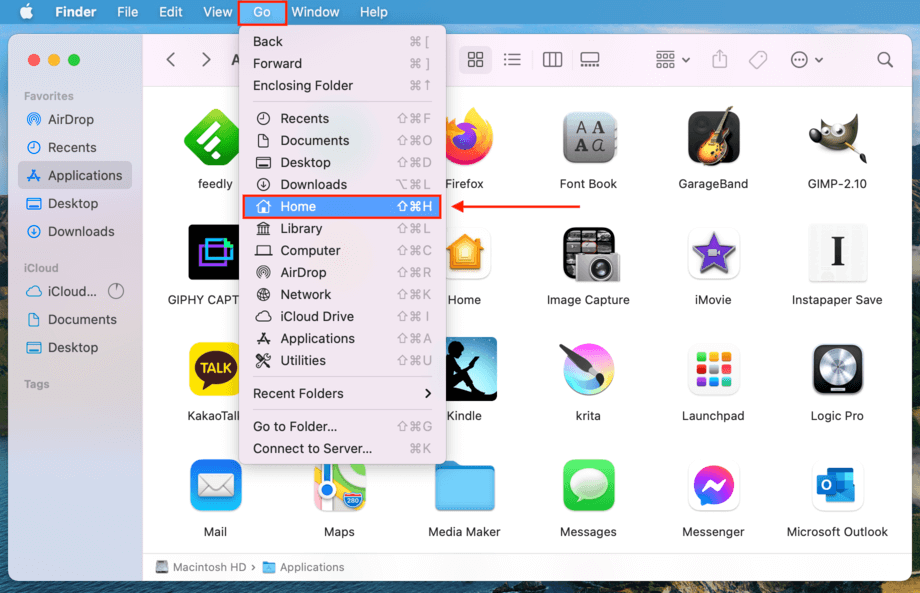Select Downloads in the Finder sidebar
920x593 pixels.
[75, 232]
